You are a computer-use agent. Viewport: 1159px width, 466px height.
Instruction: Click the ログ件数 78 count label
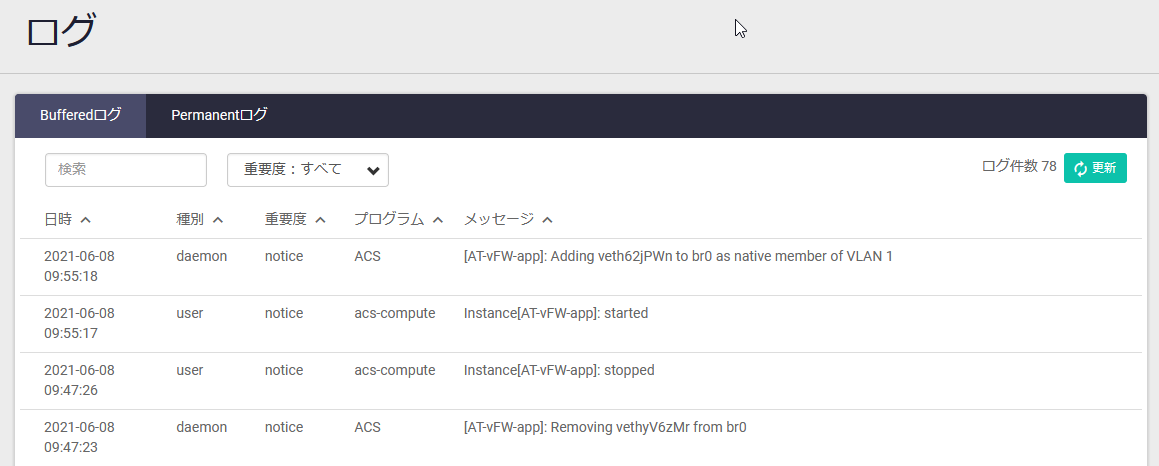click(1019, 166)
